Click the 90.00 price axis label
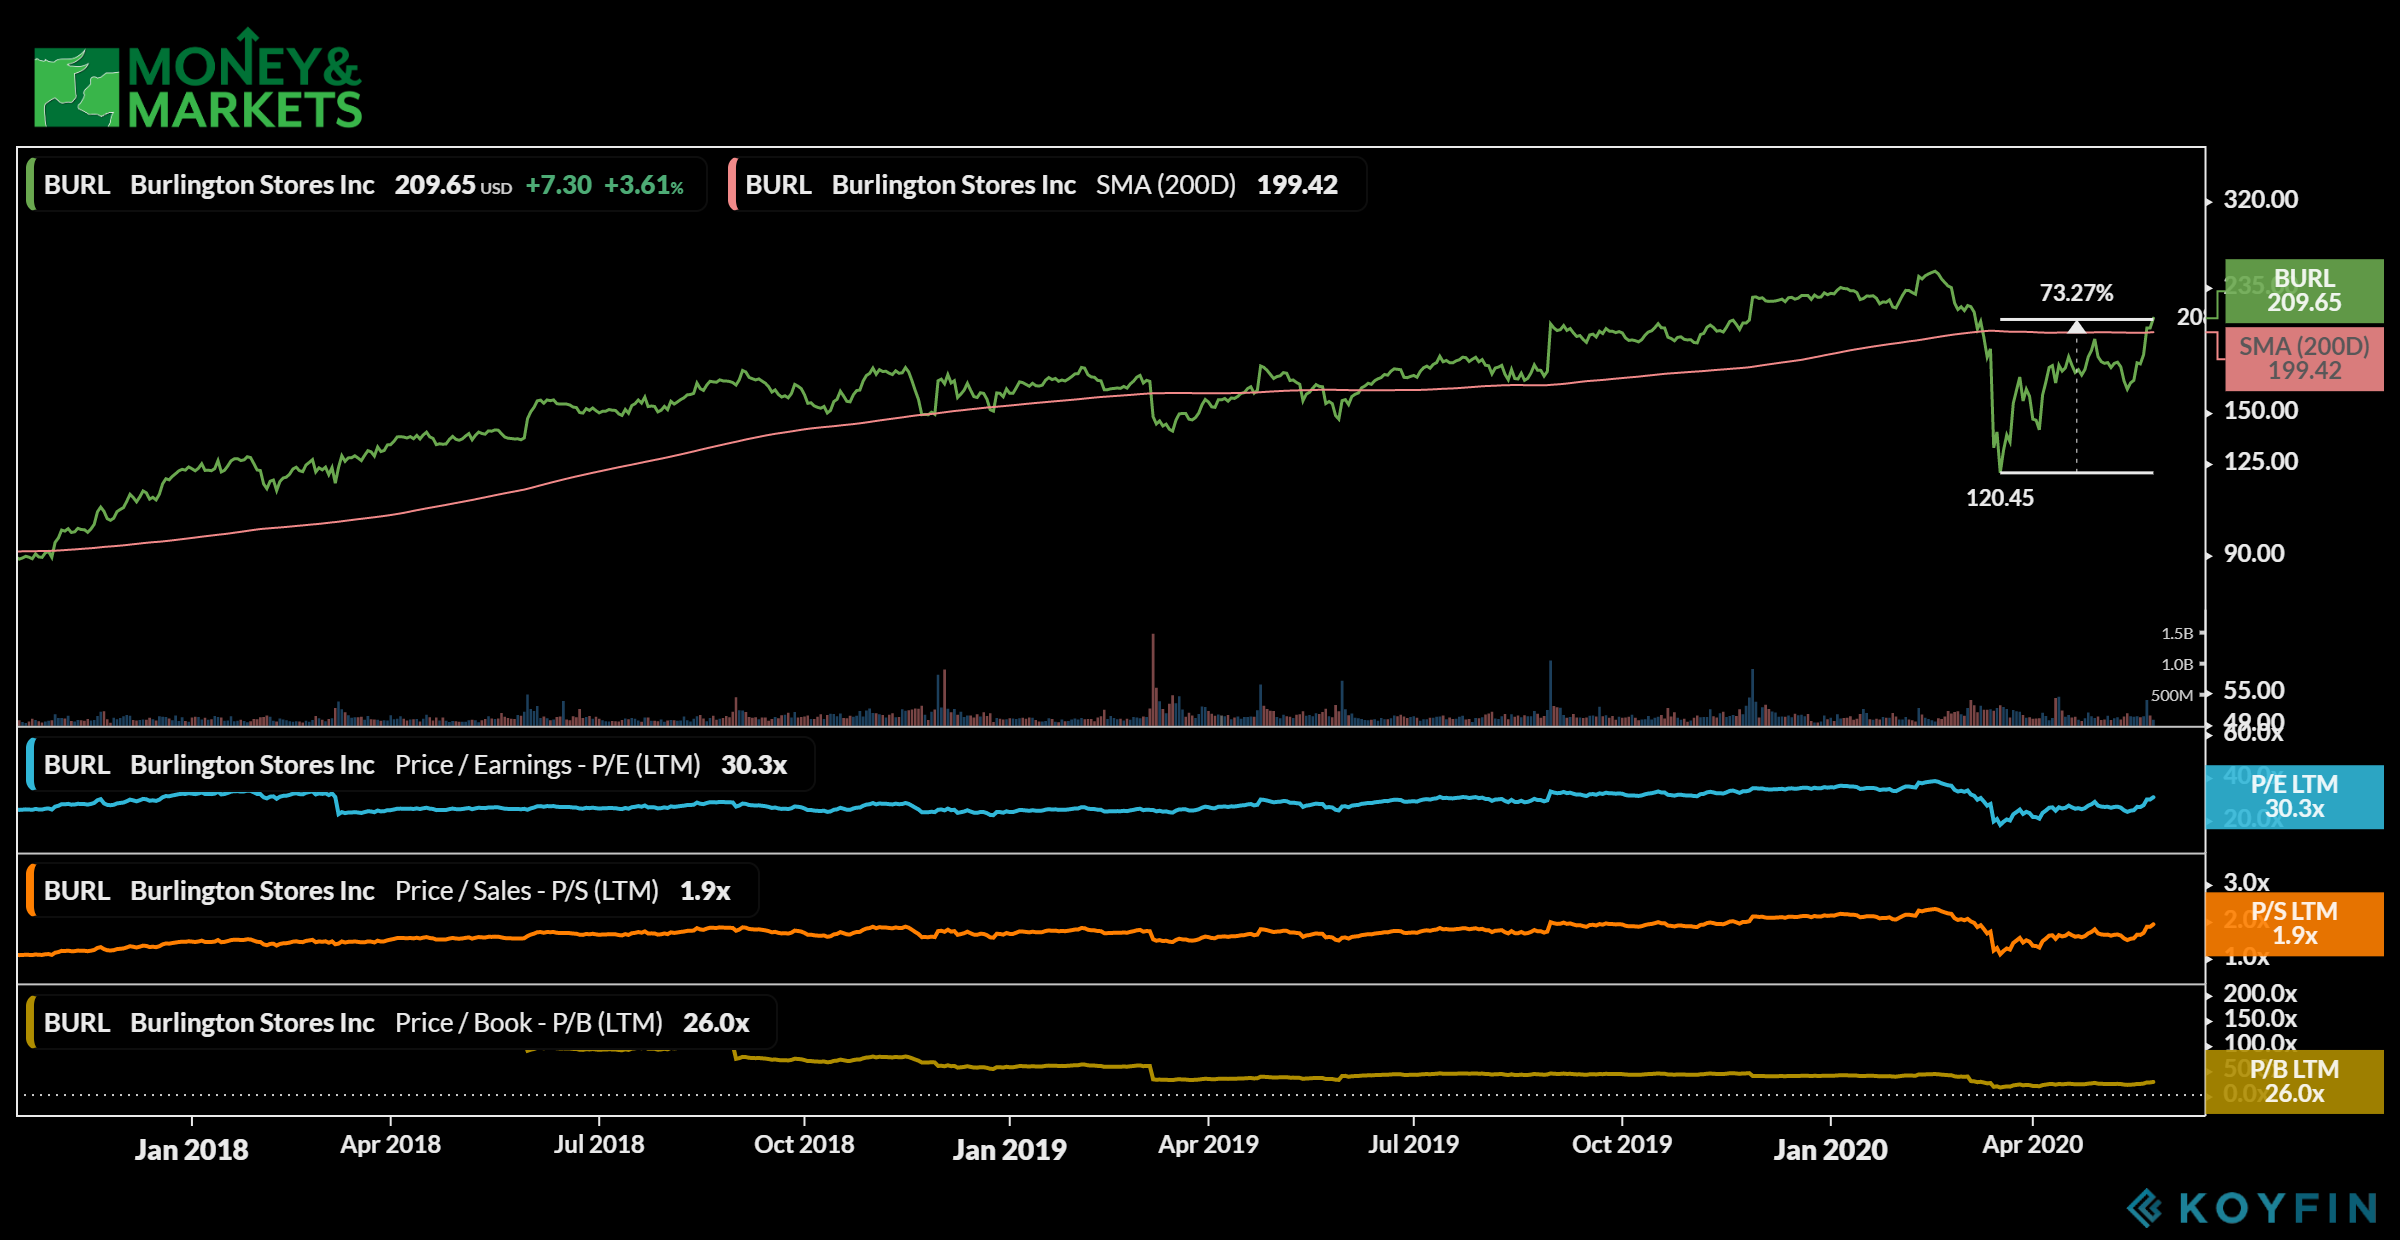The width and height of the screenshot is (2400, 1240). coord(2254,554)
